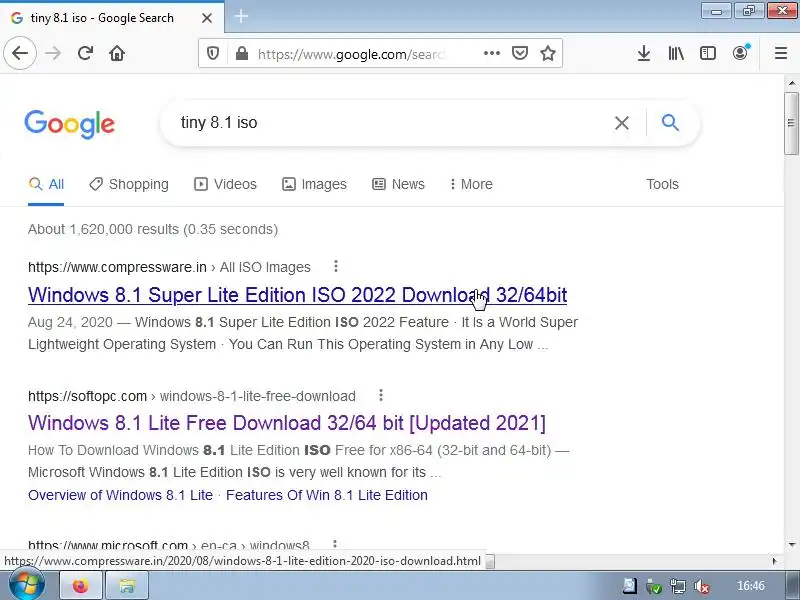The image size is (800, 600).
Task: Click the scrollbar down arrow
Action: pos(791,545)
